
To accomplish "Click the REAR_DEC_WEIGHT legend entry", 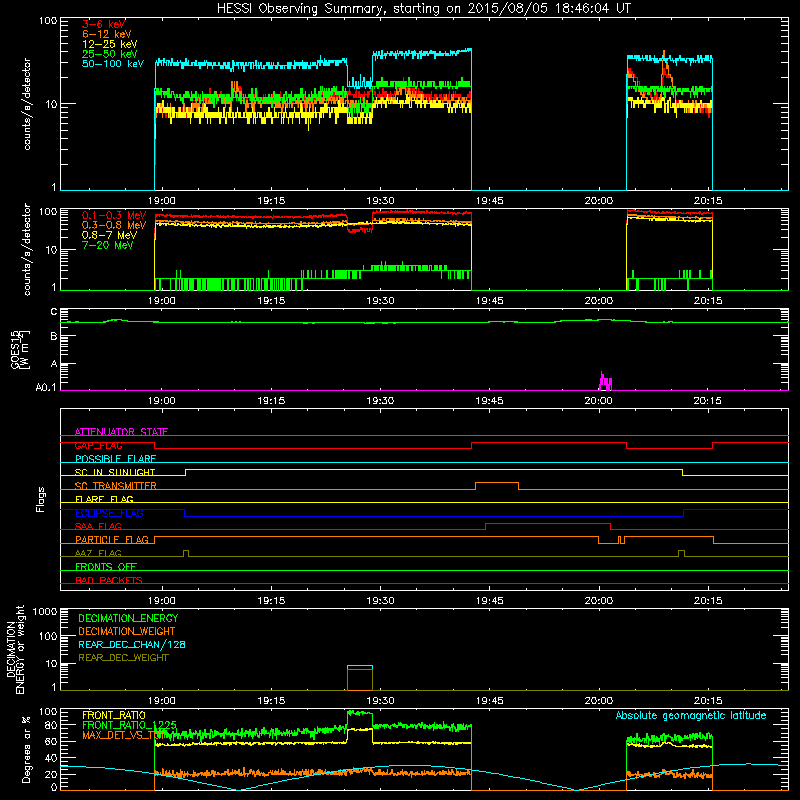I will (x=123, y=658).
